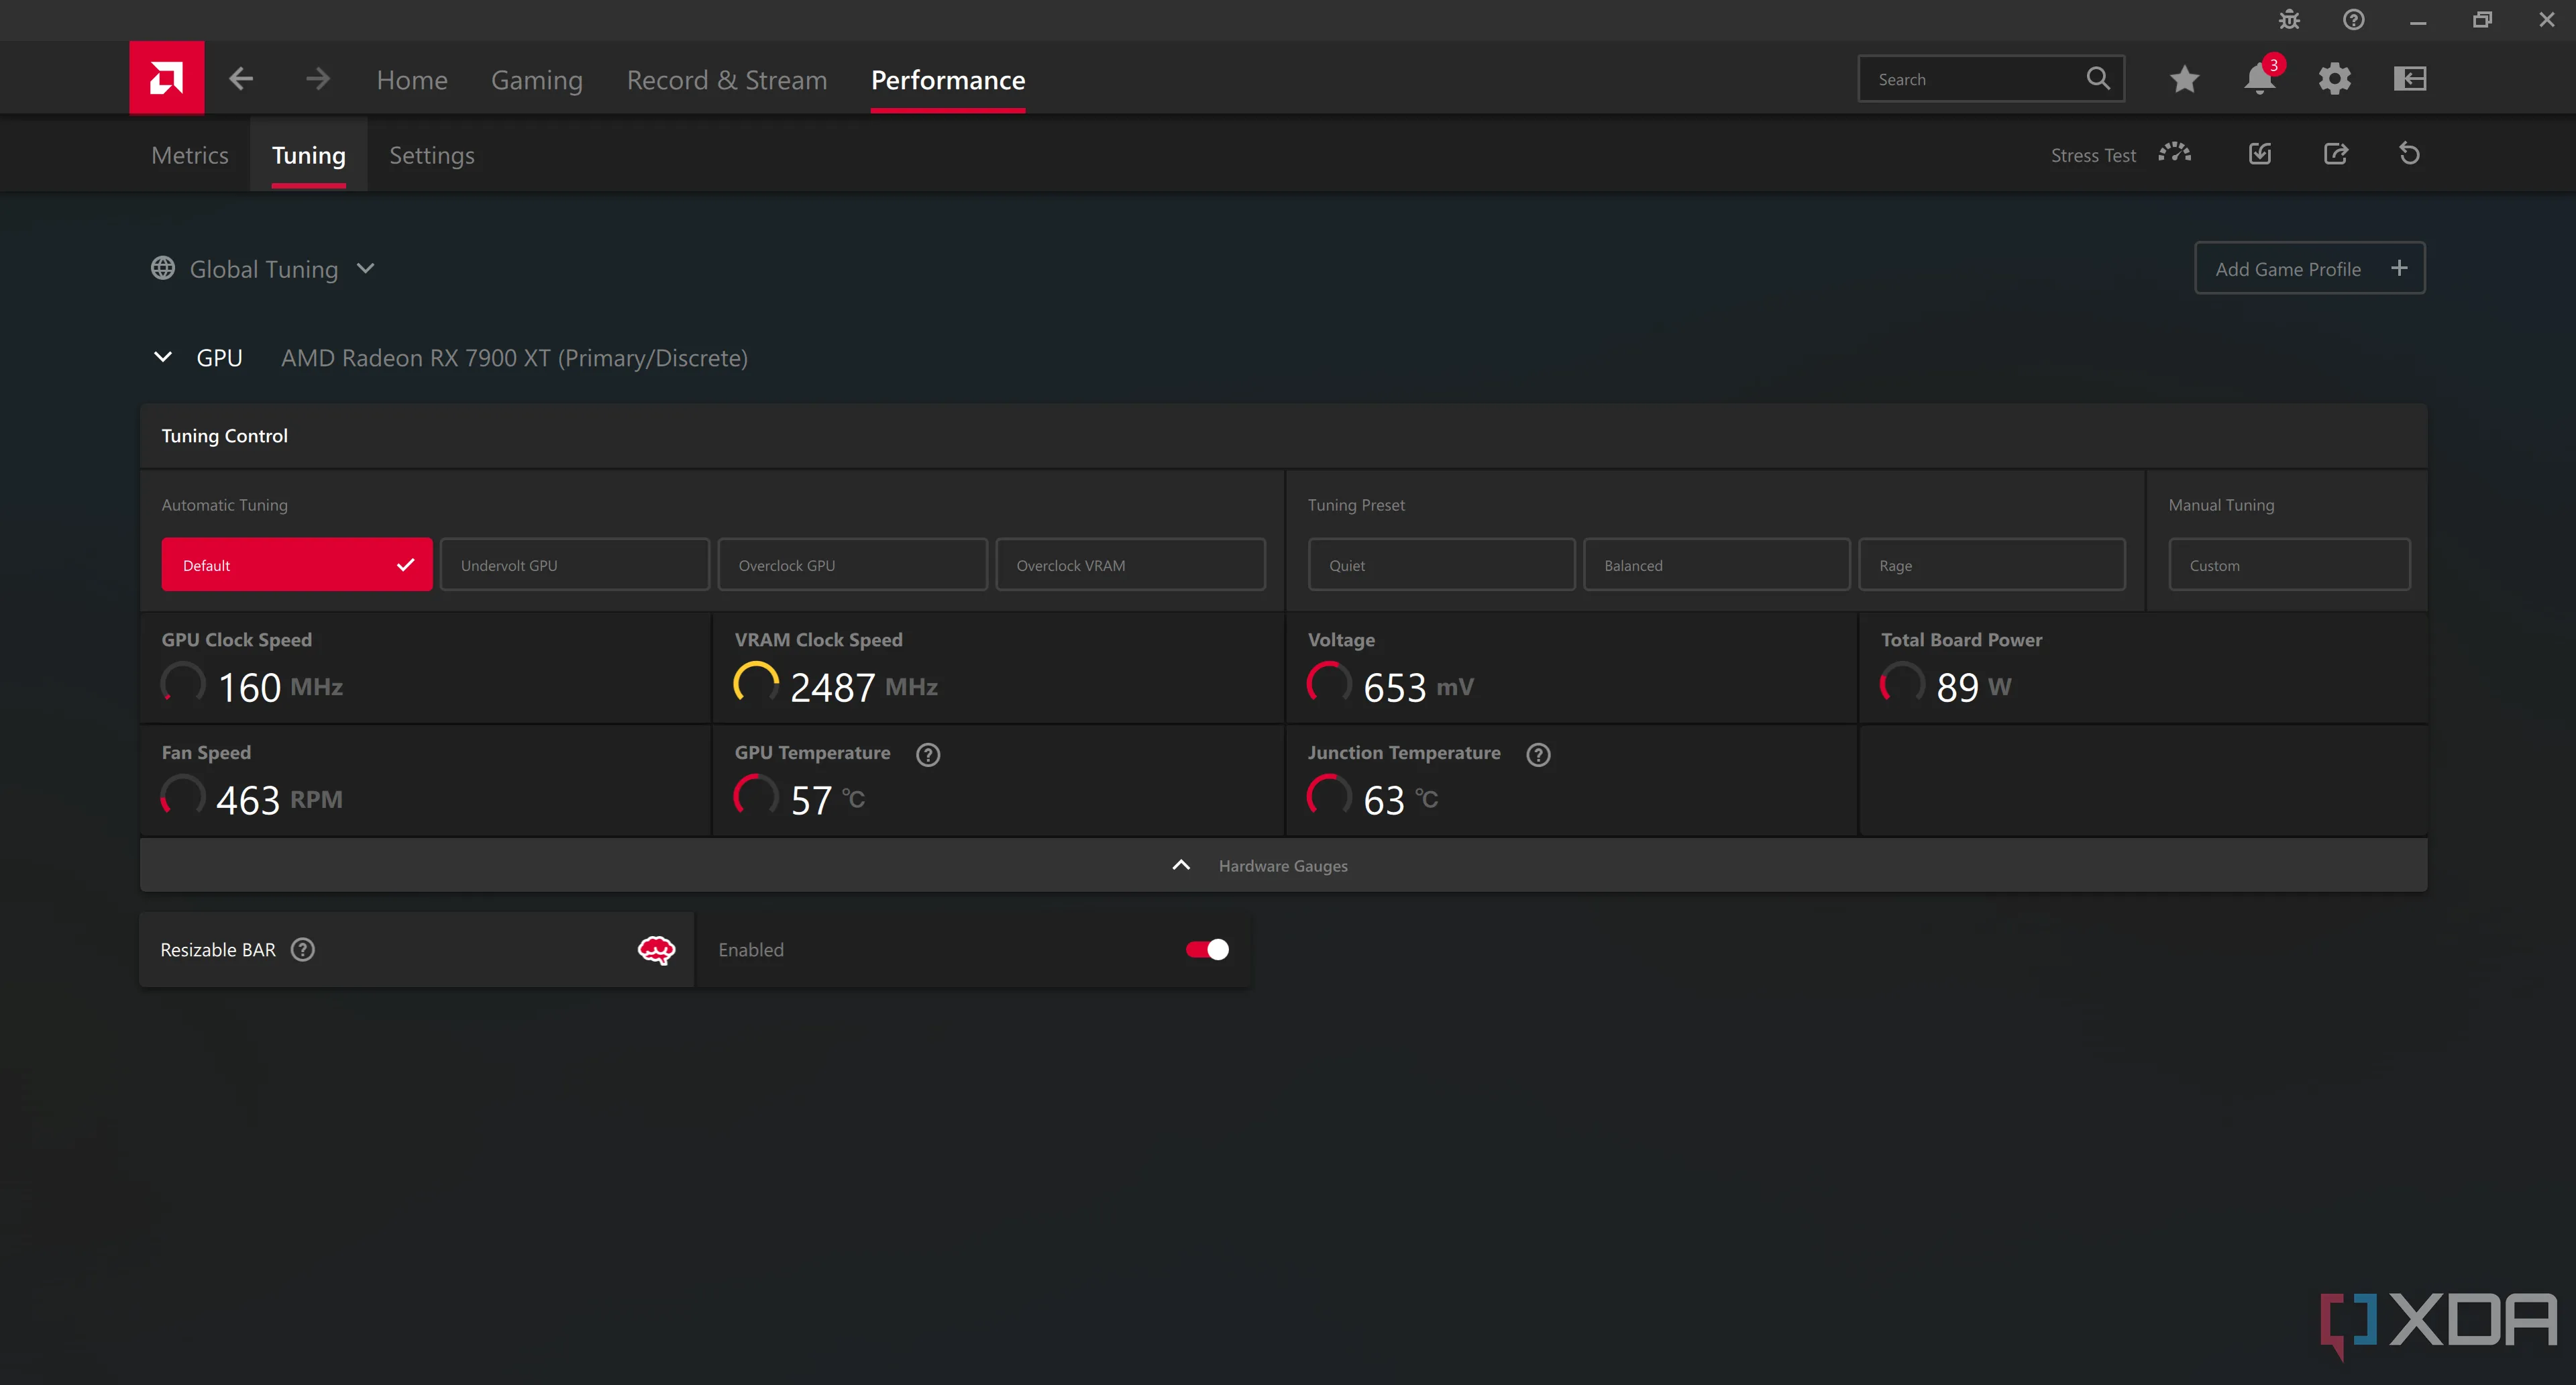Viewport: 2576px width, 1385px height.
Task: Open the Performance tab
Action: click(948, 80)
